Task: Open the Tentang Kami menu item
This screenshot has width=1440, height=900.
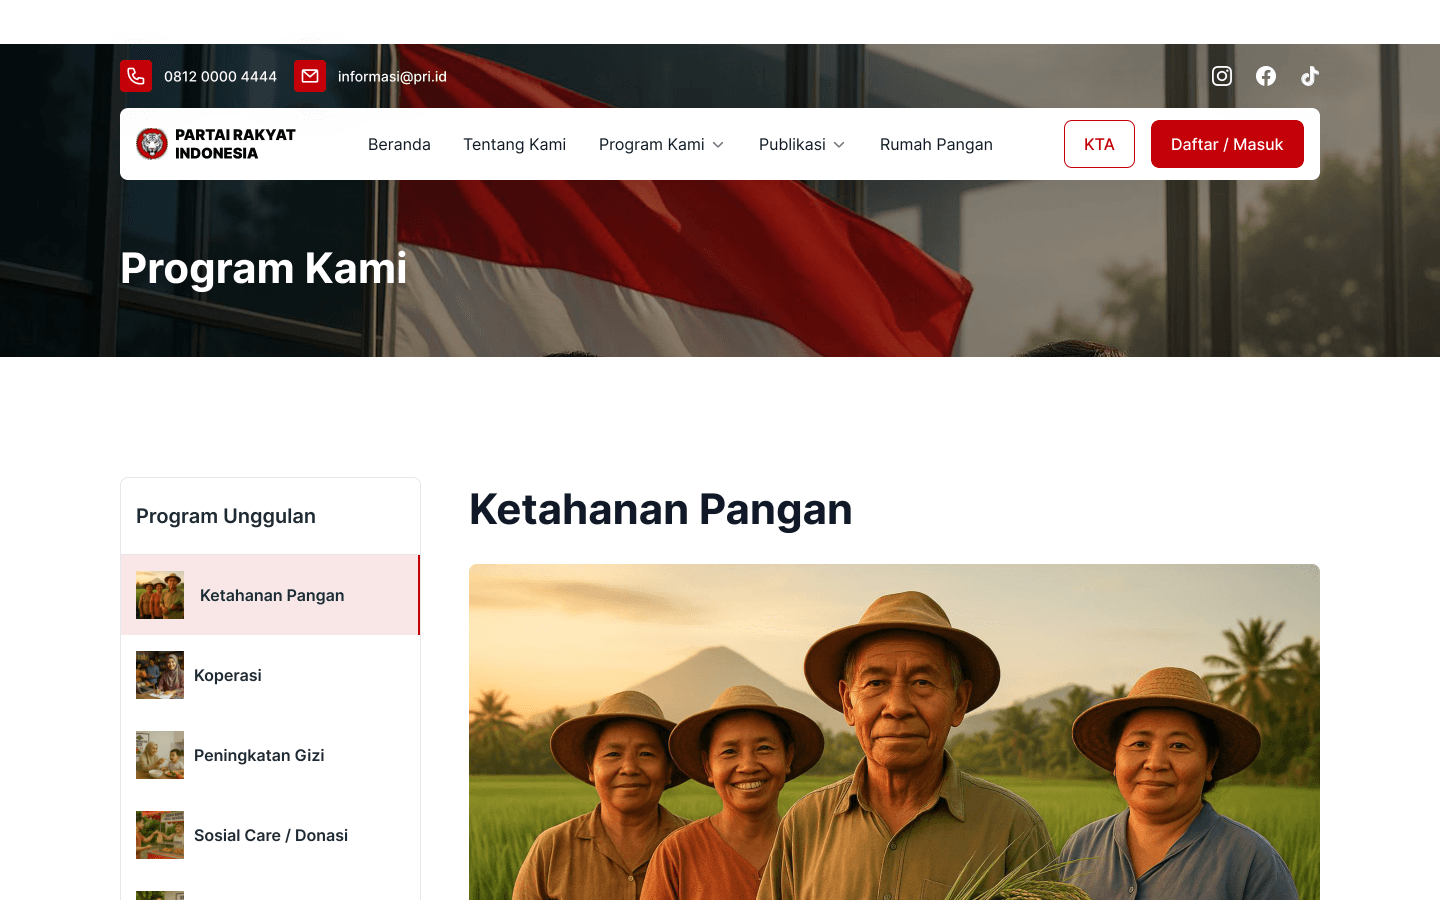Action: pyautogui.click(x=515, y=144)
